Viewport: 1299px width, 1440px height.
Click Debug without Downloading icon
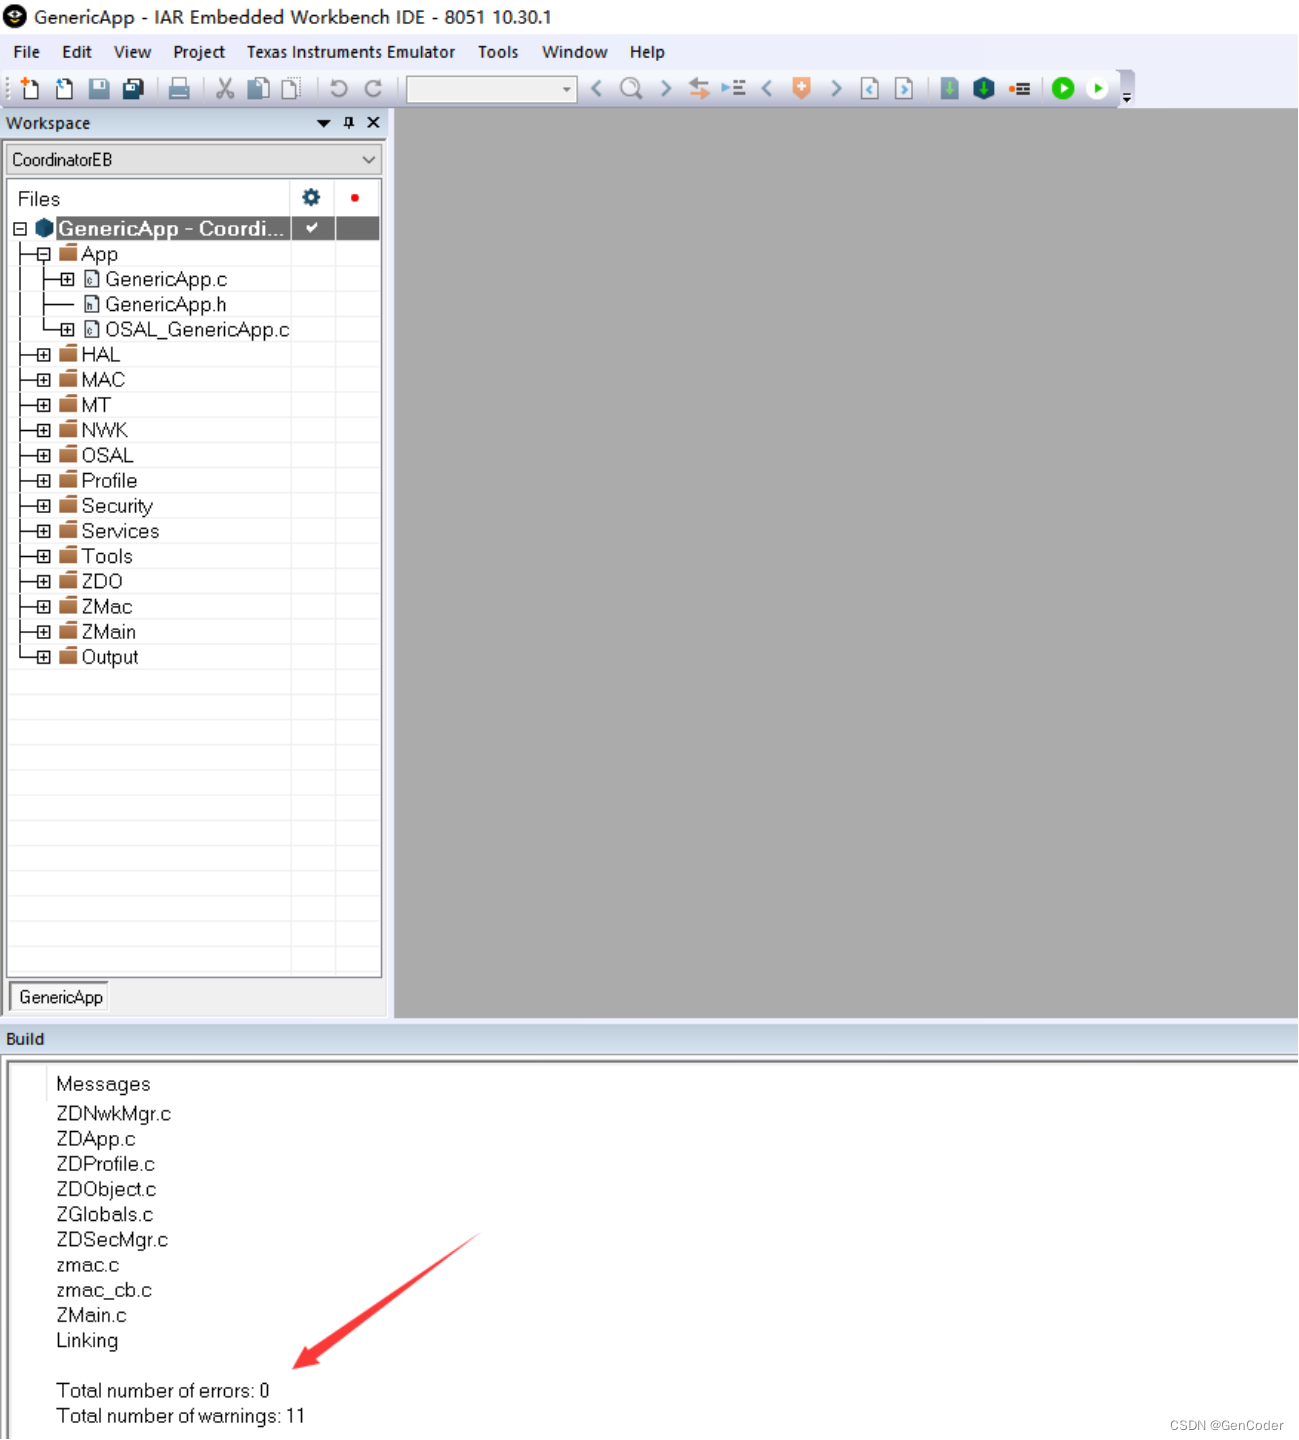(x=1098, y=89)
